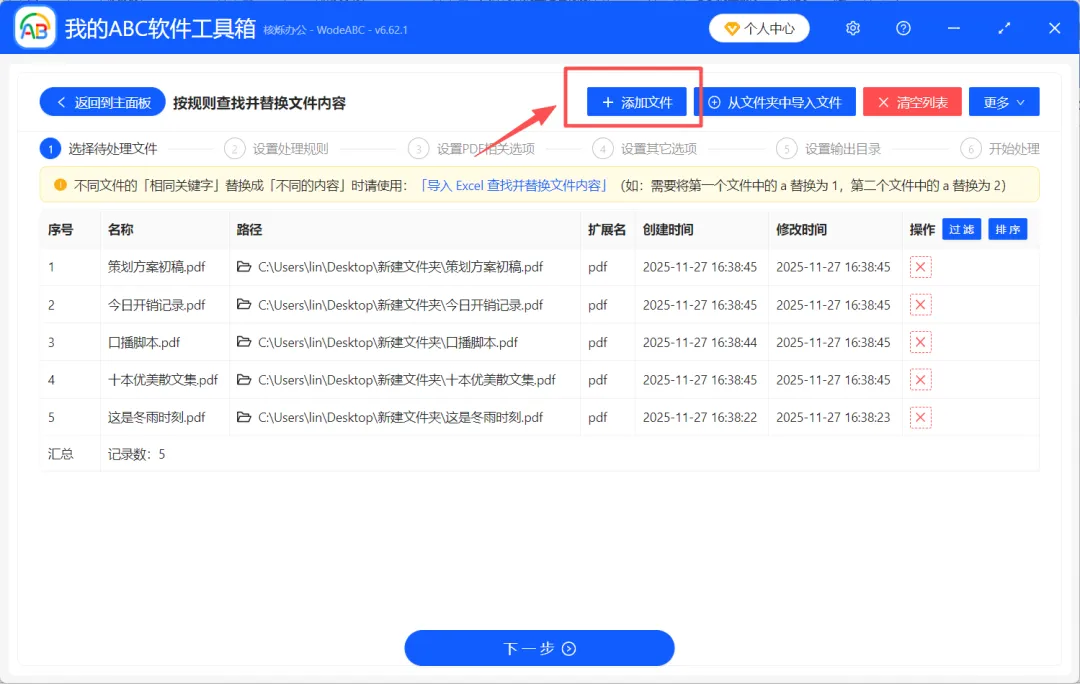Select file name 口播脚本.pdf
This screenshot has height=684, width=1080.
[144, 342]
